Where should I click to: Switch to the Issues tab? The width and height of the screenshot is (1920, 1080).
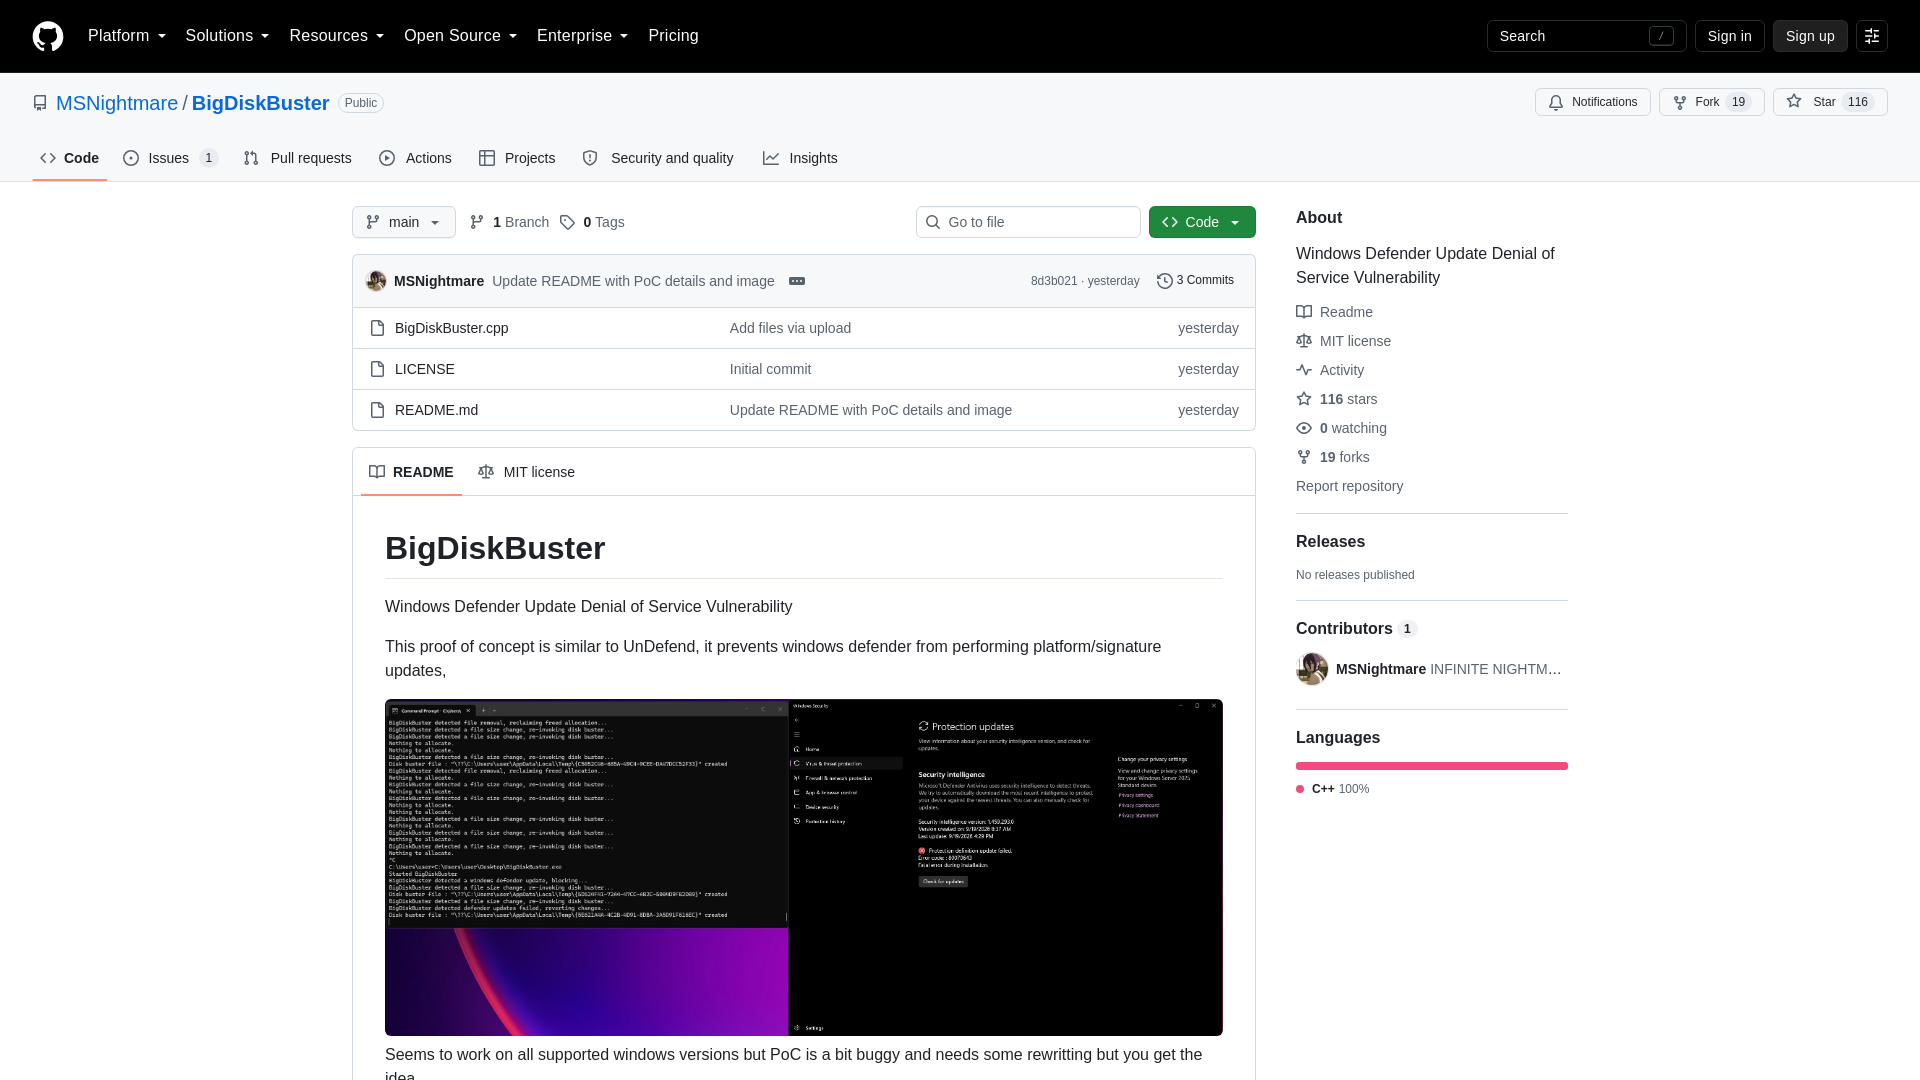(170, 158)
